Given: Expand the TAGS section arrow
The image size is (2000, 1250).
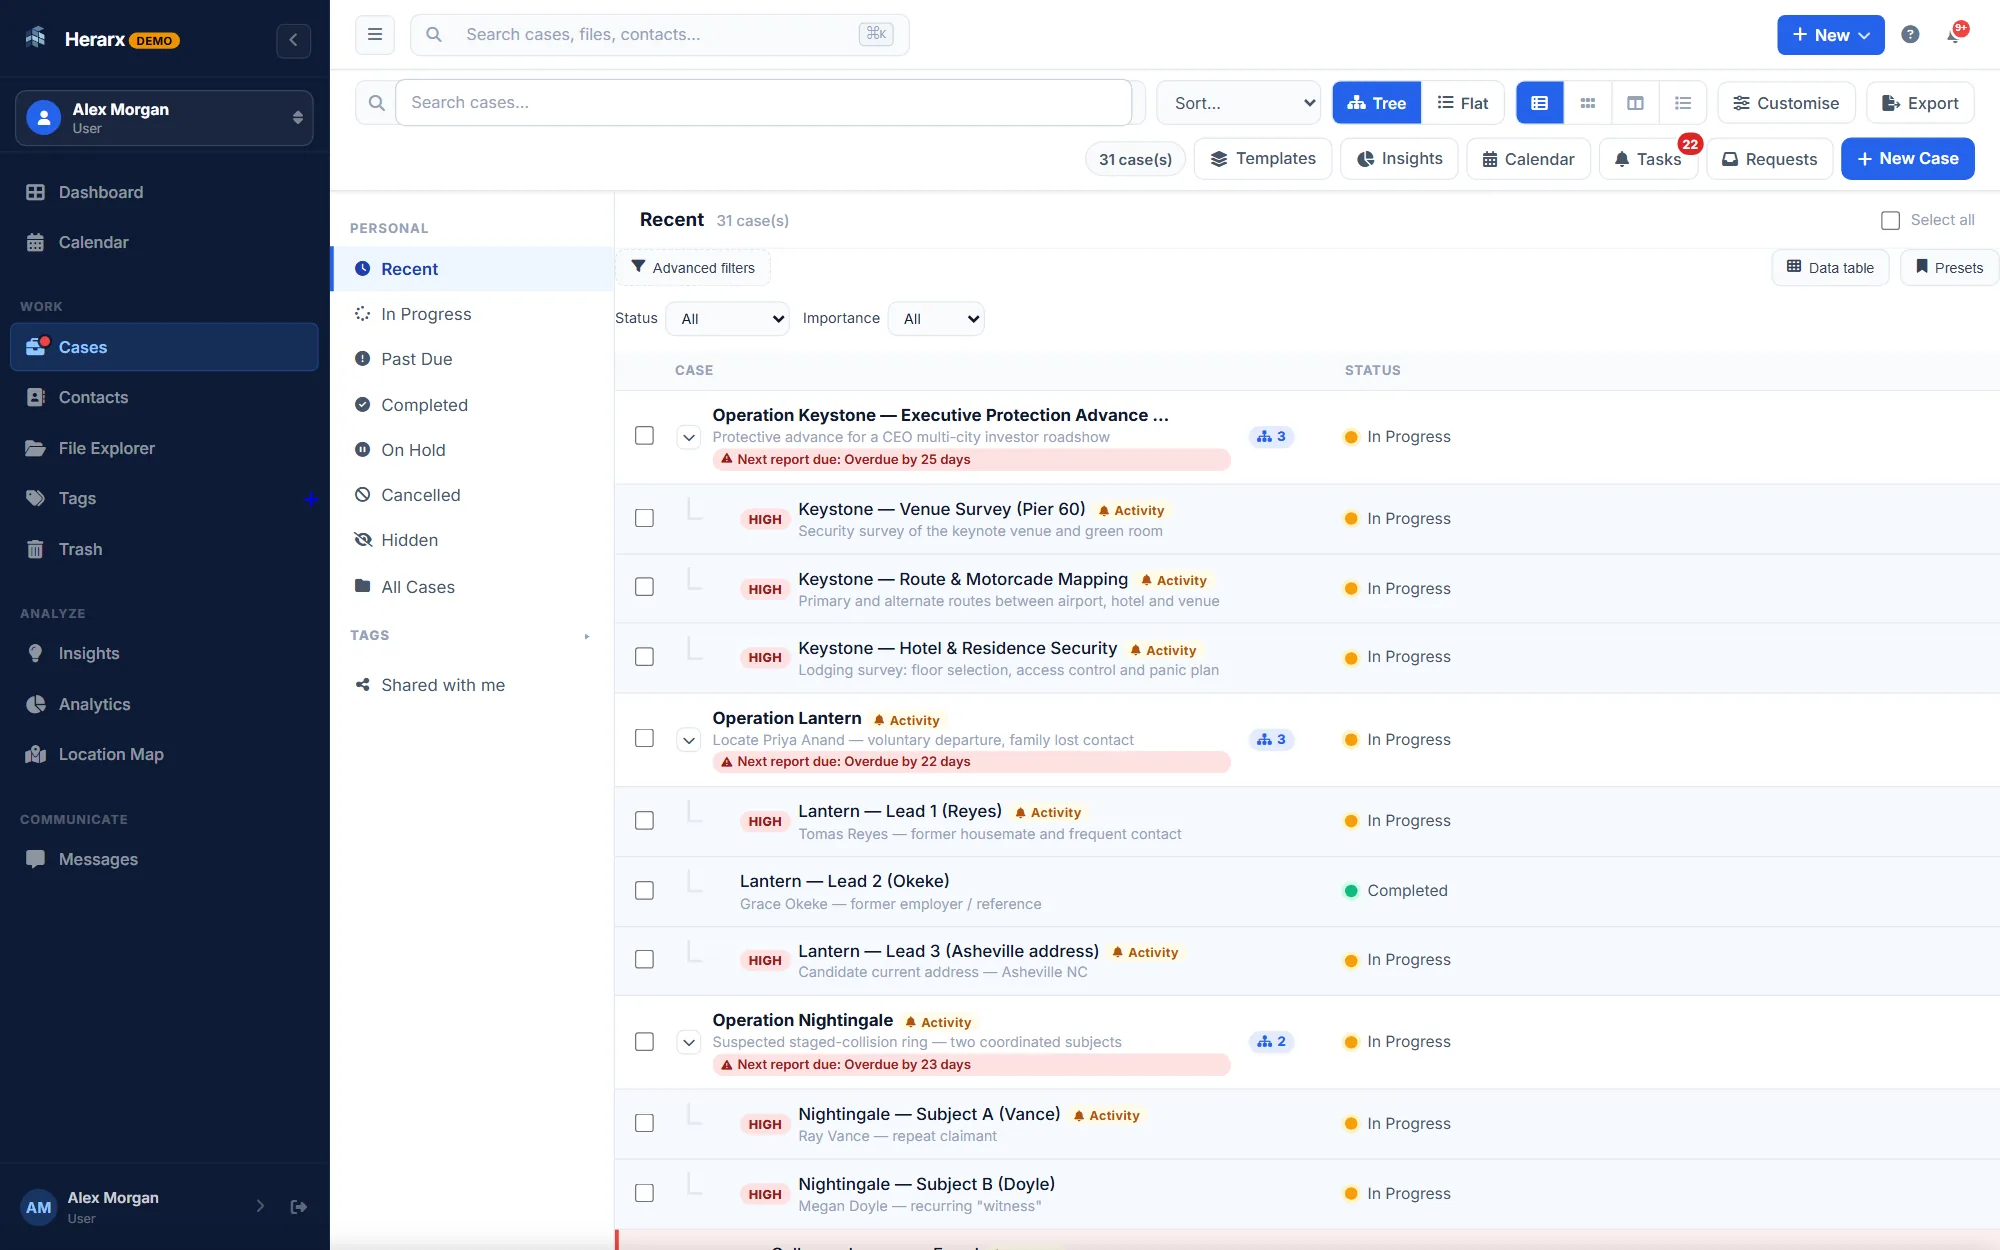Looking at the screenshot, I should pos(587,636).
